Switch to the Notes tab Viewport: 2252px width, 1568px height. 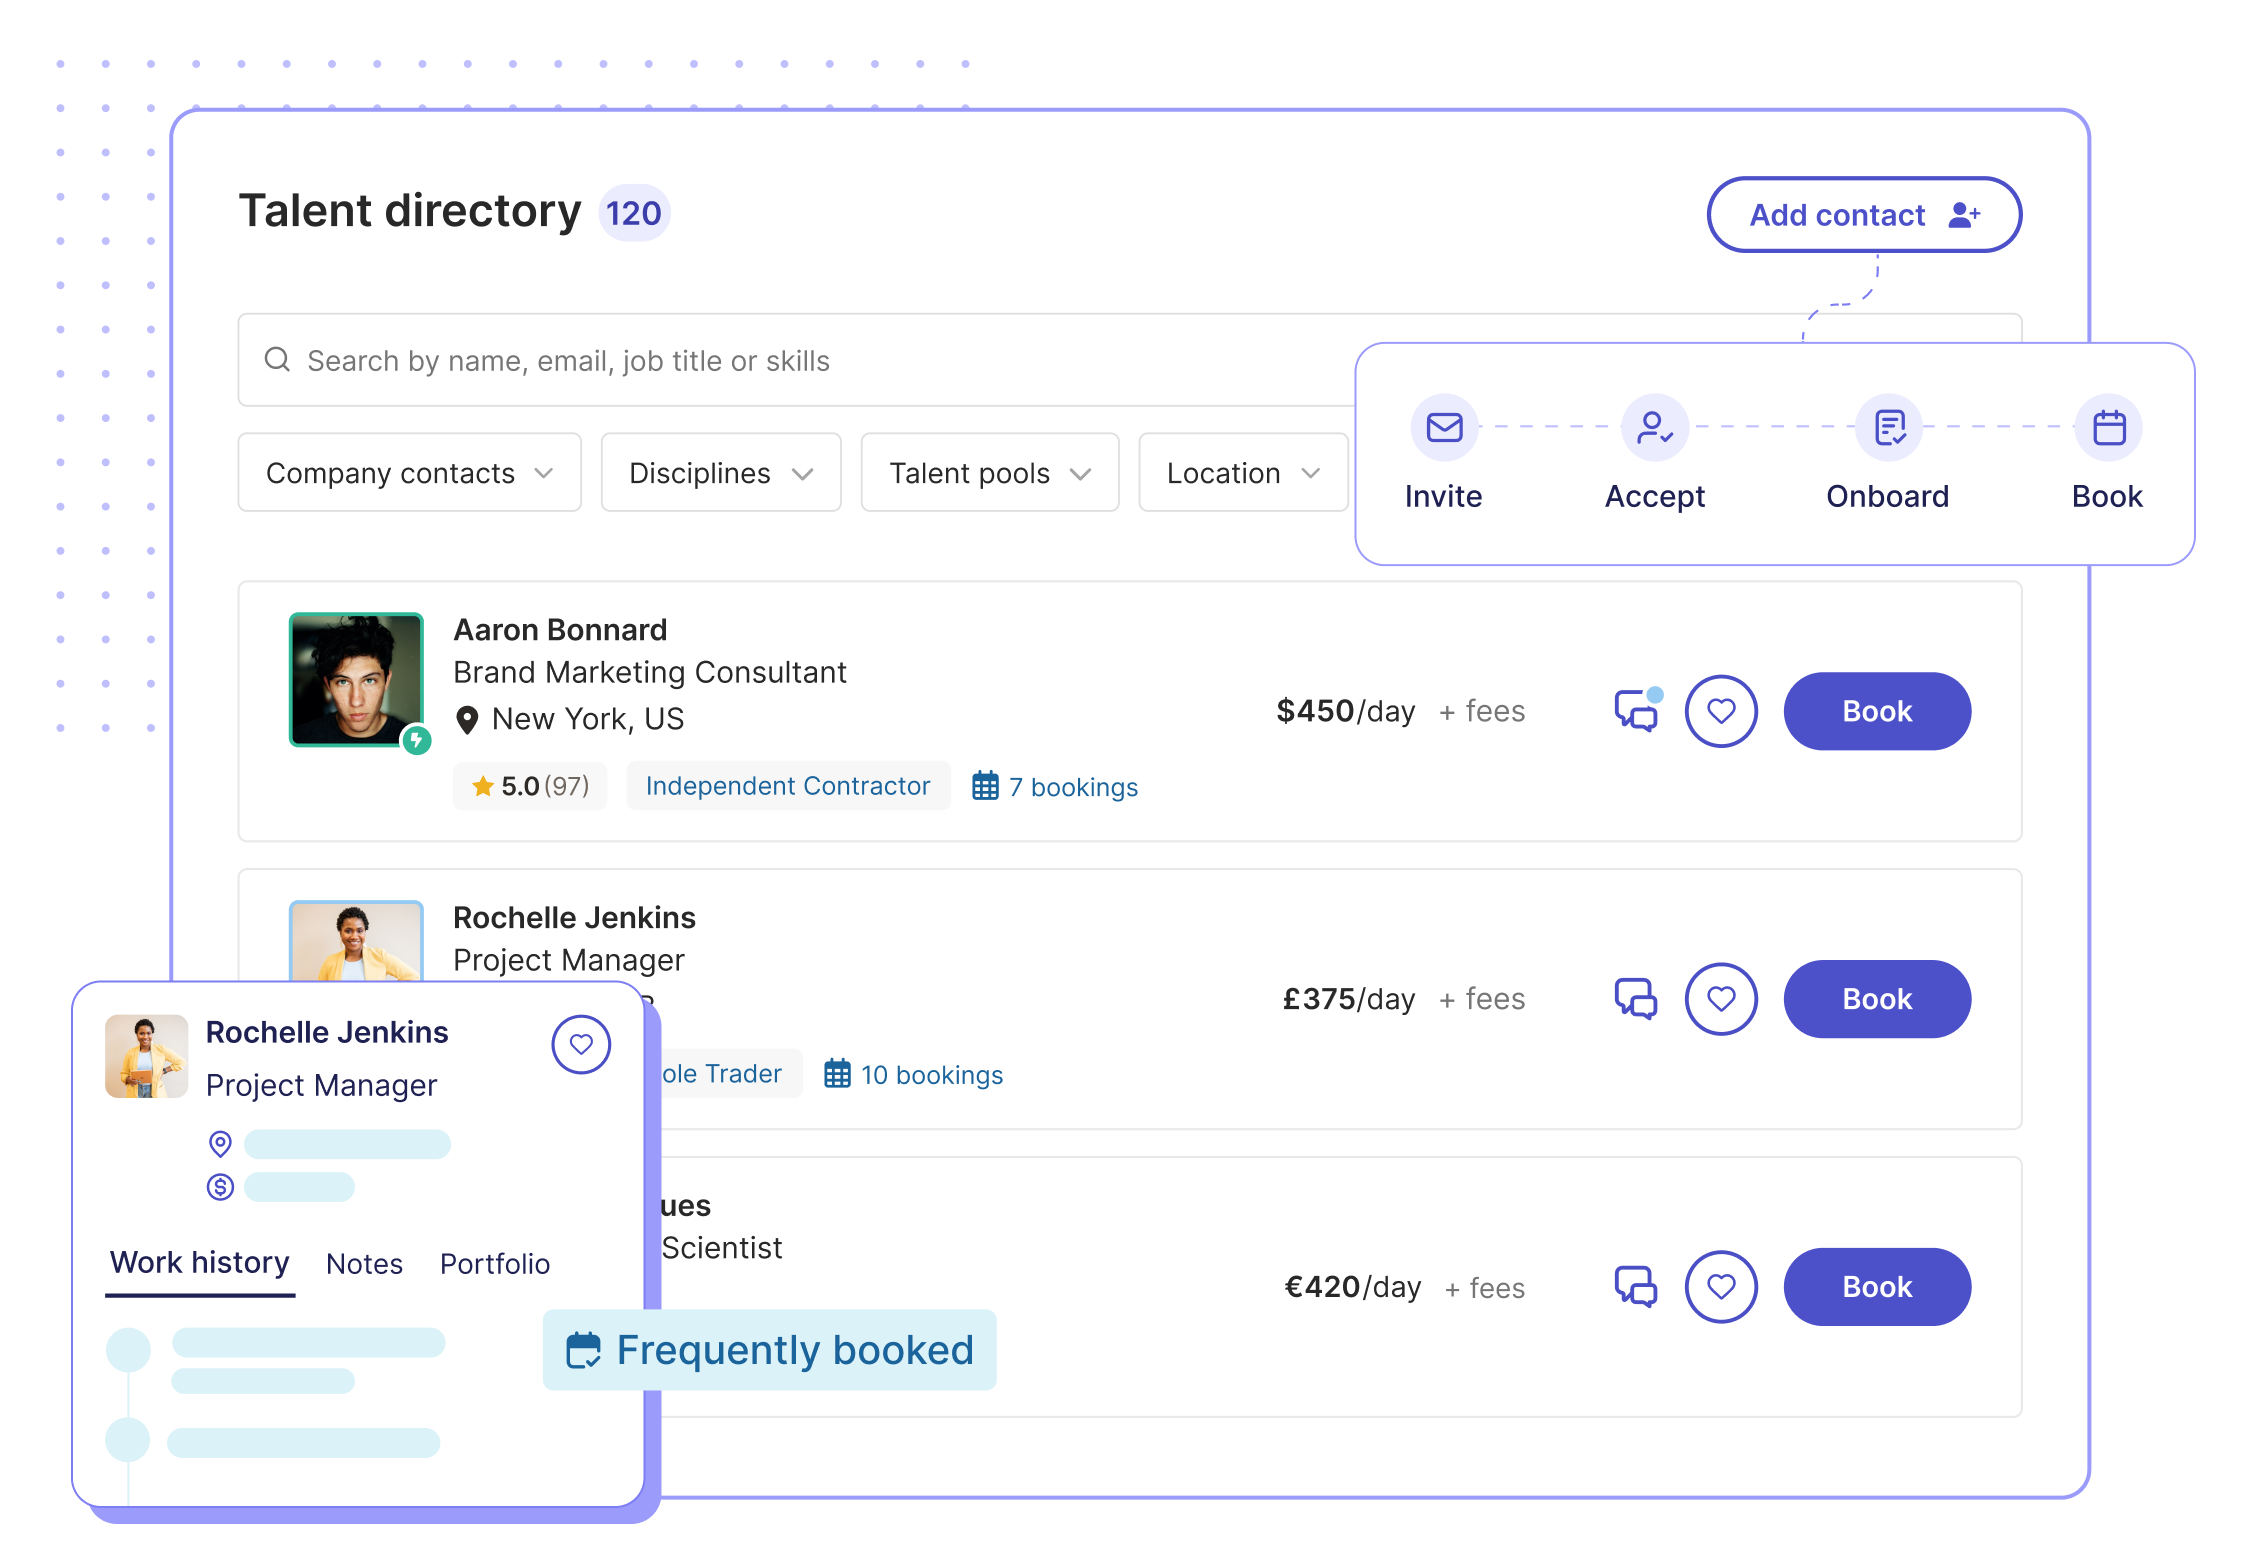pos(364,1264)
